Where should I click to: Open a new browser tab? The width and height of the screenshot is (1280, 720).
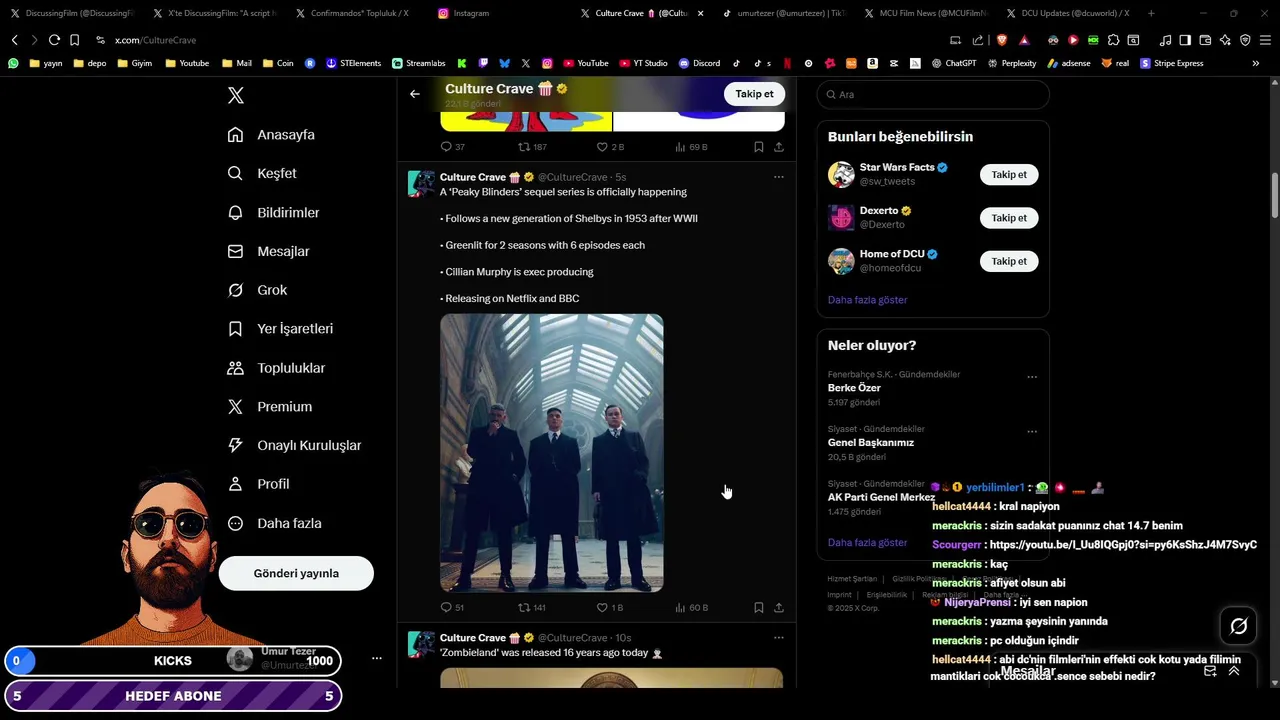1151,13
